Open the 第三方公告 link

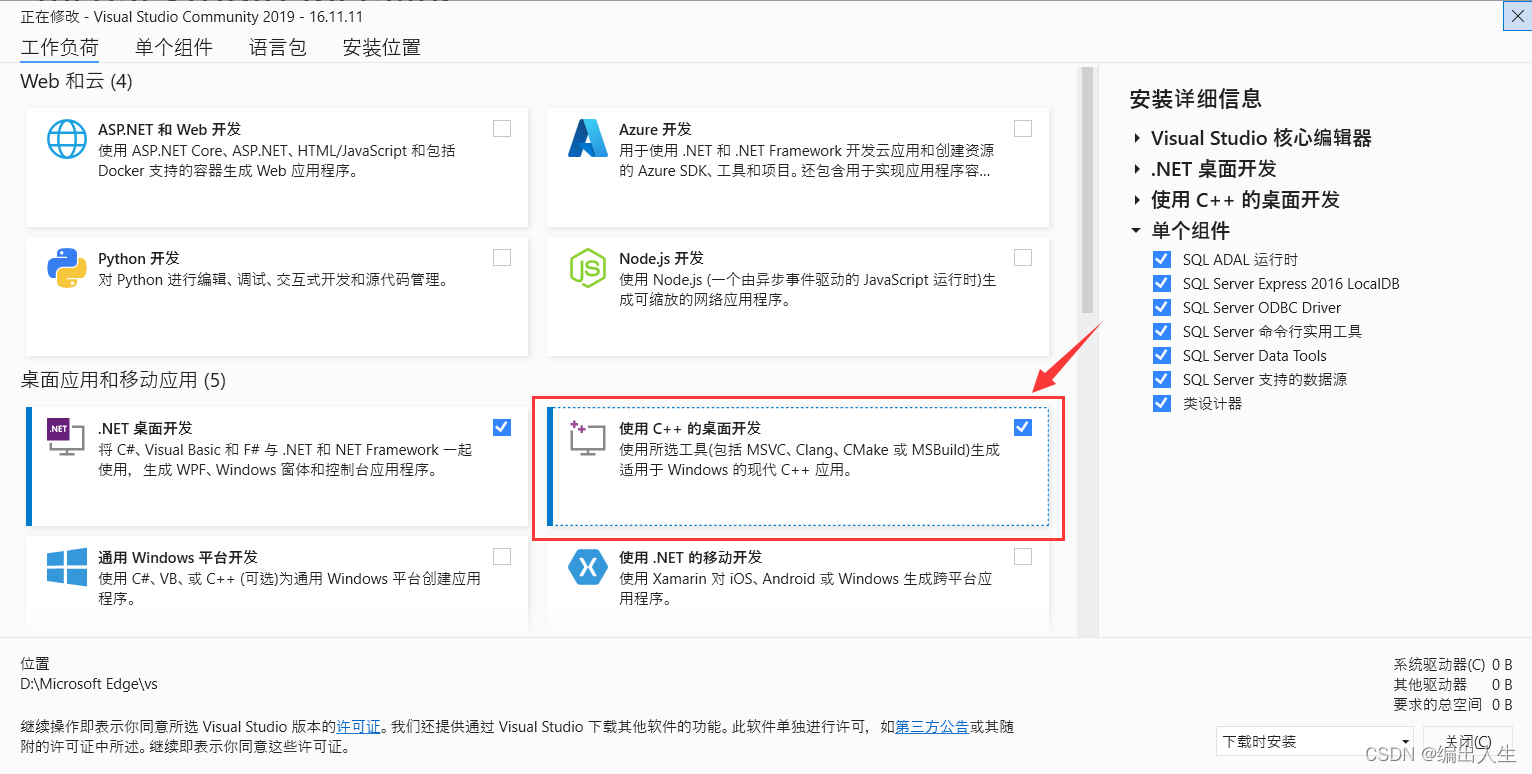pos(932,727)
